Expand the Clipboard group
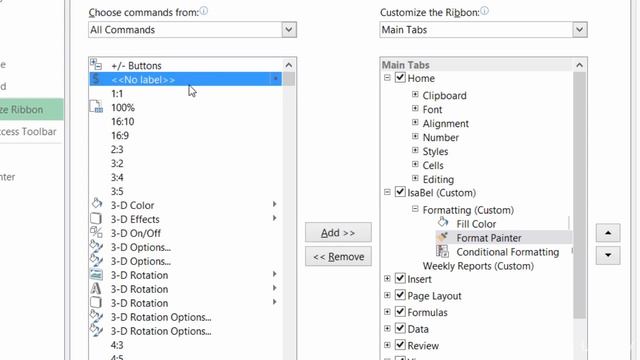The width and height of the screenshot is (640, 360). click(415, 94)
